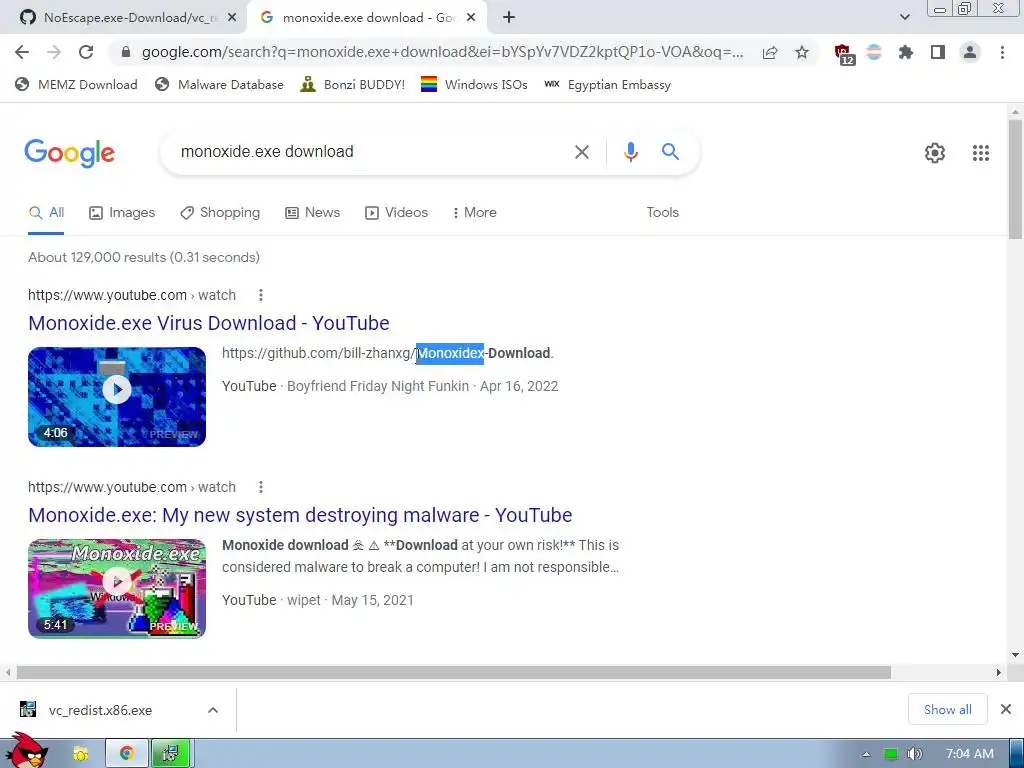This screenshot has height=768, width=1024.
Task: Open a new browser tab
Action: point(509,18)
